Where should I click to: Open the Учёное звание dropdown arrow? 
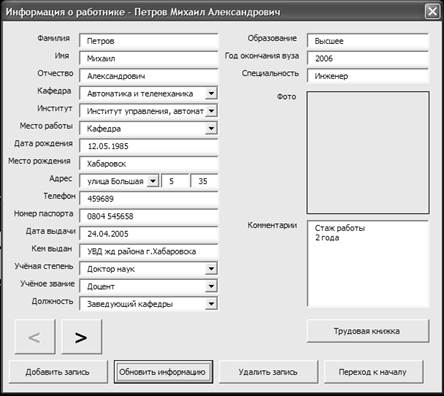click(x=211, y=286)
